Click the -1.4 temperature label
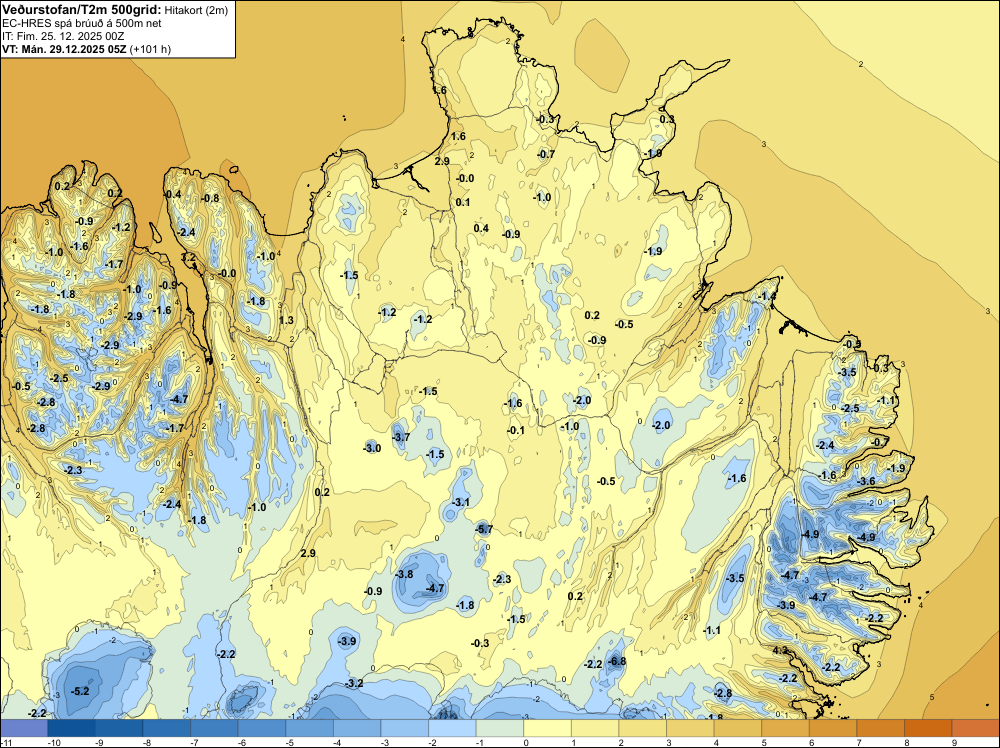 click(767, 297)
